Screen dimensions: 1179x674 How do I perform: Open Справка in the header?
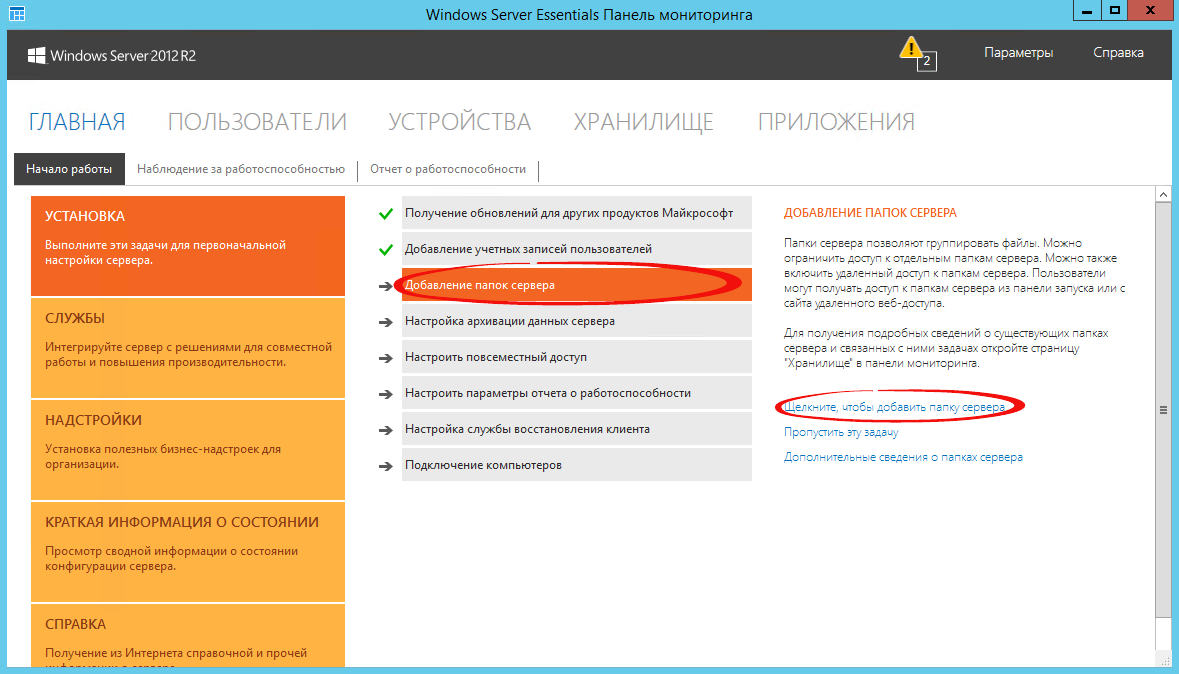1119,53
